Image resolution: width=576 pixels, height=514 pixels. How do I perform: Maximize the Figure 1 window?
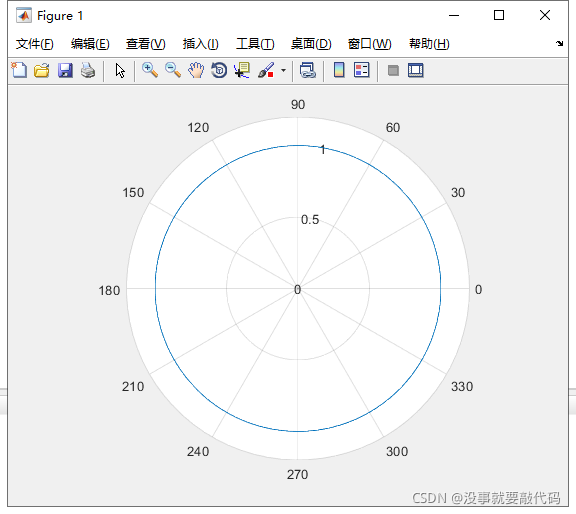pyautogui.click(x=499, y=15)
